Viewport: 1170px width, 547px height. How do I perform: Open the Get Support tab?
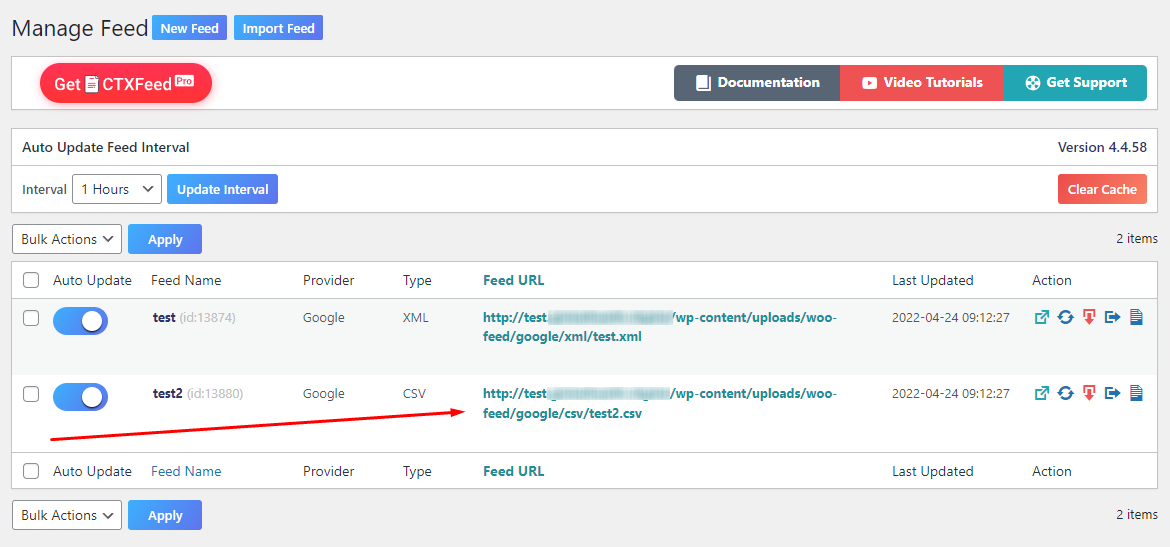pos(1075,83)
